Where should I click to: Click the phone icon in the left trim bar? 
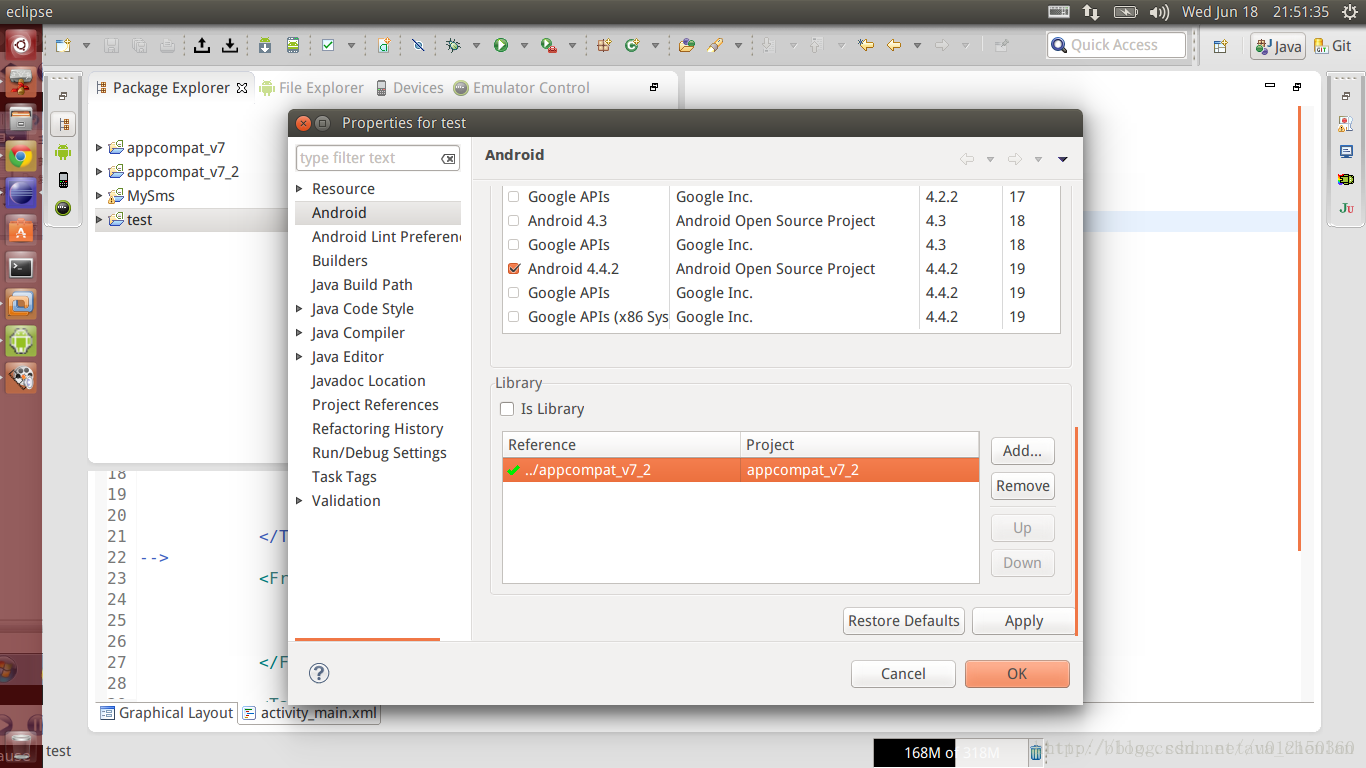63,180
